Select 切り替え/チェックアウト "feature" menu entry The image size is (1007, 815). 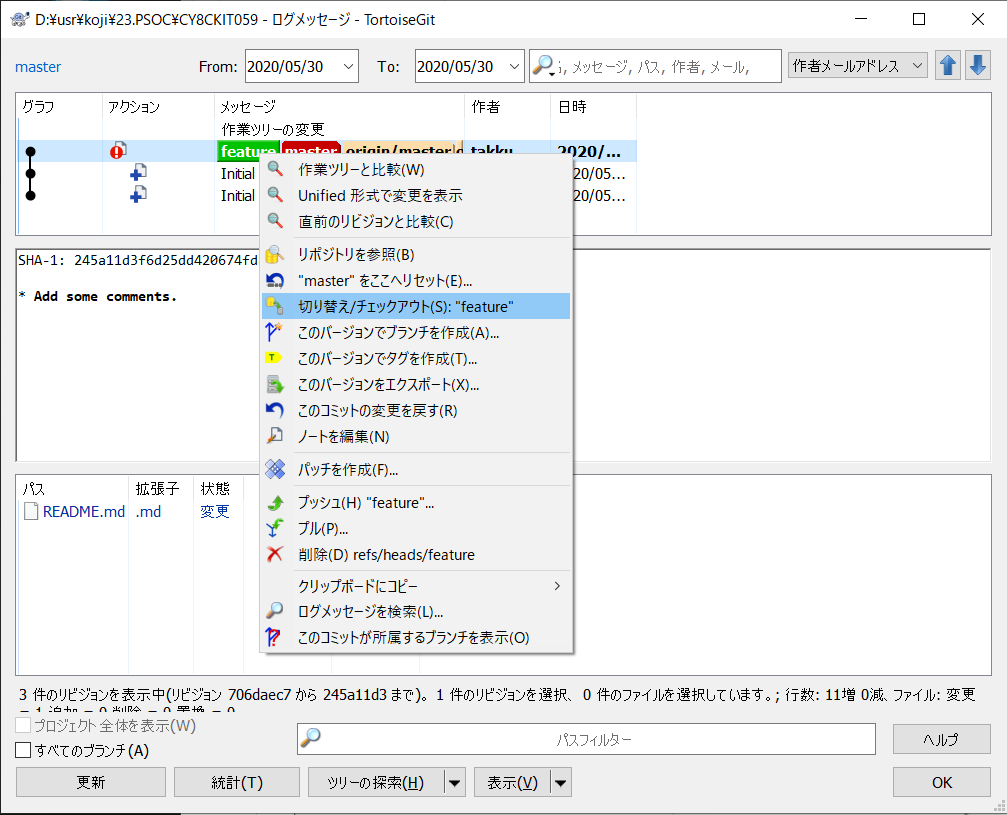coord(405,306)
